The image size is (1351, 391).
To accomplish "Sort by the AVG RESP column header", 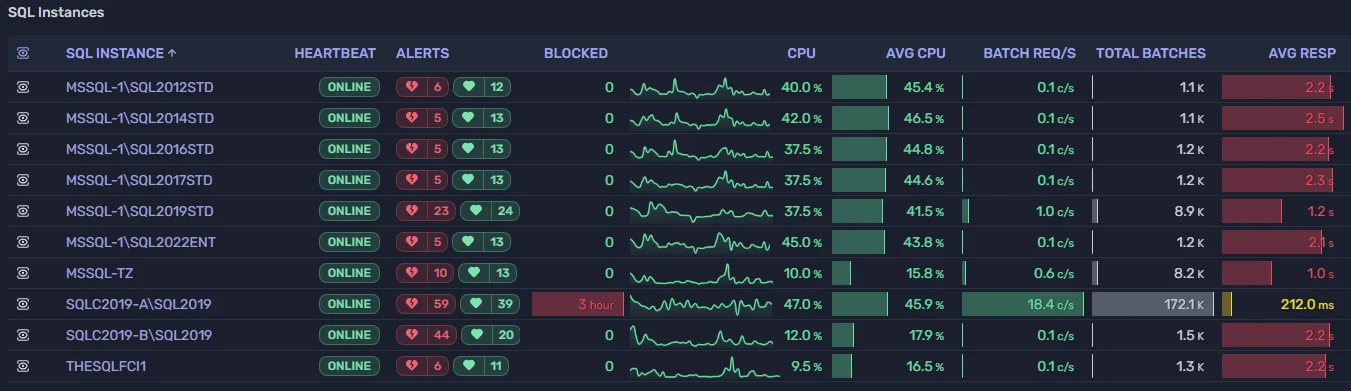I will [1302, 53].
